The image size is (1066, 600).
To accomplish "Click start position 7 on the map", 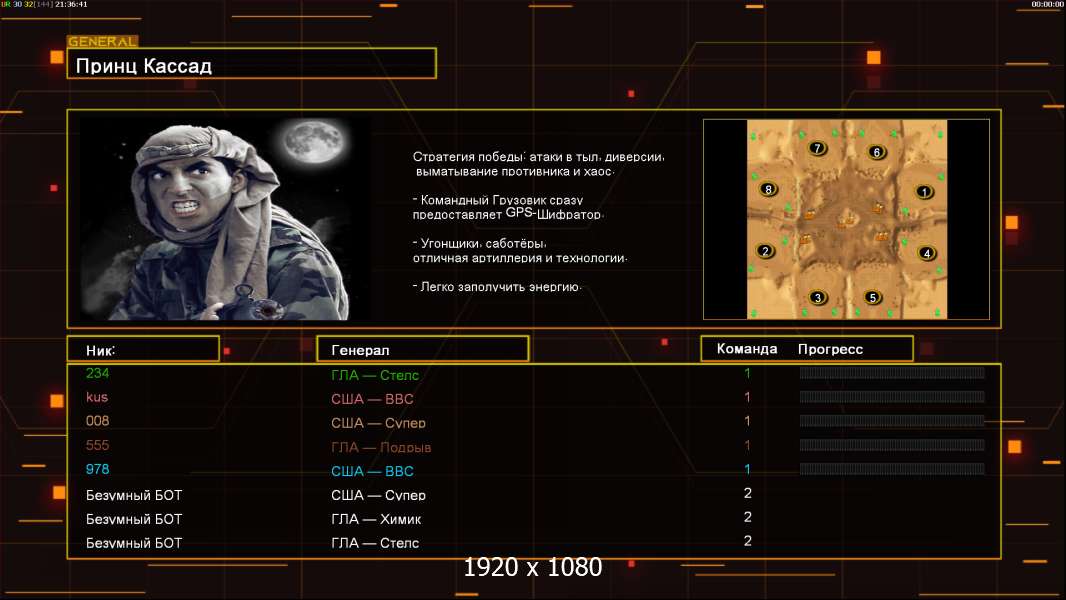I will coord(818,147).
